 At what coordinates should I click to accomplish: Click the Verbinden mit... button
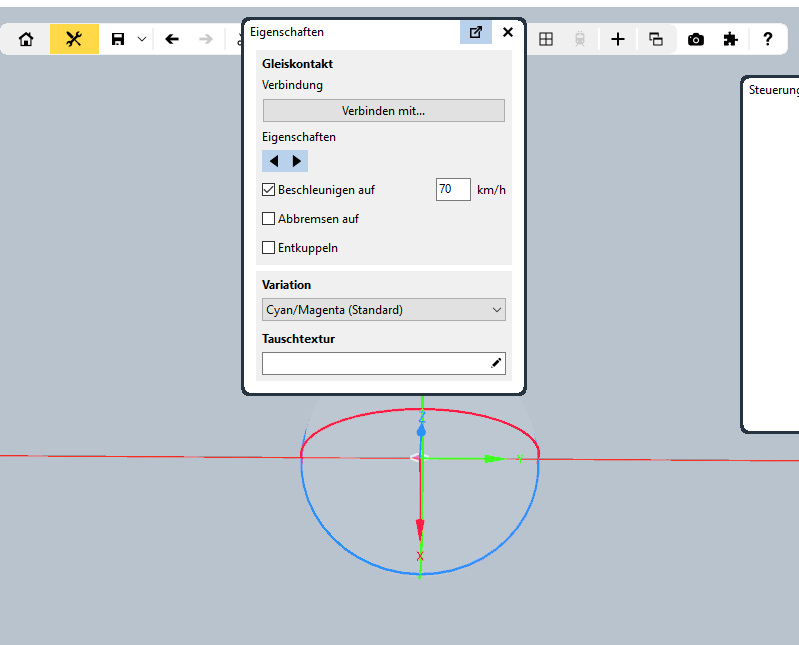(384, 111)
